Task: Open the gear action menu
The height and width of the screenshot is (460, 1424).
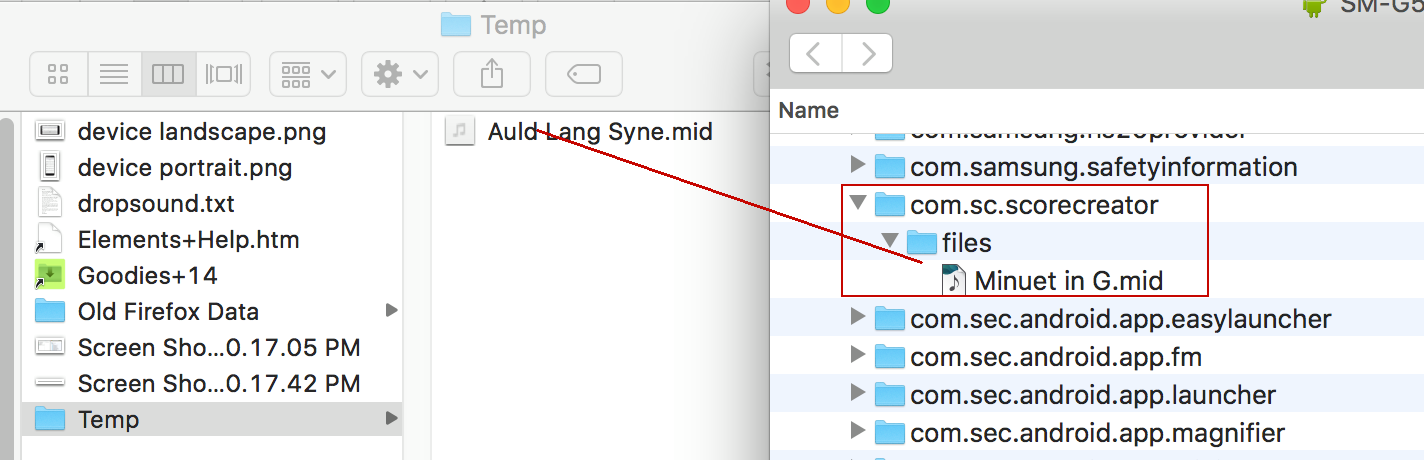Action: (x=400, y=74)
